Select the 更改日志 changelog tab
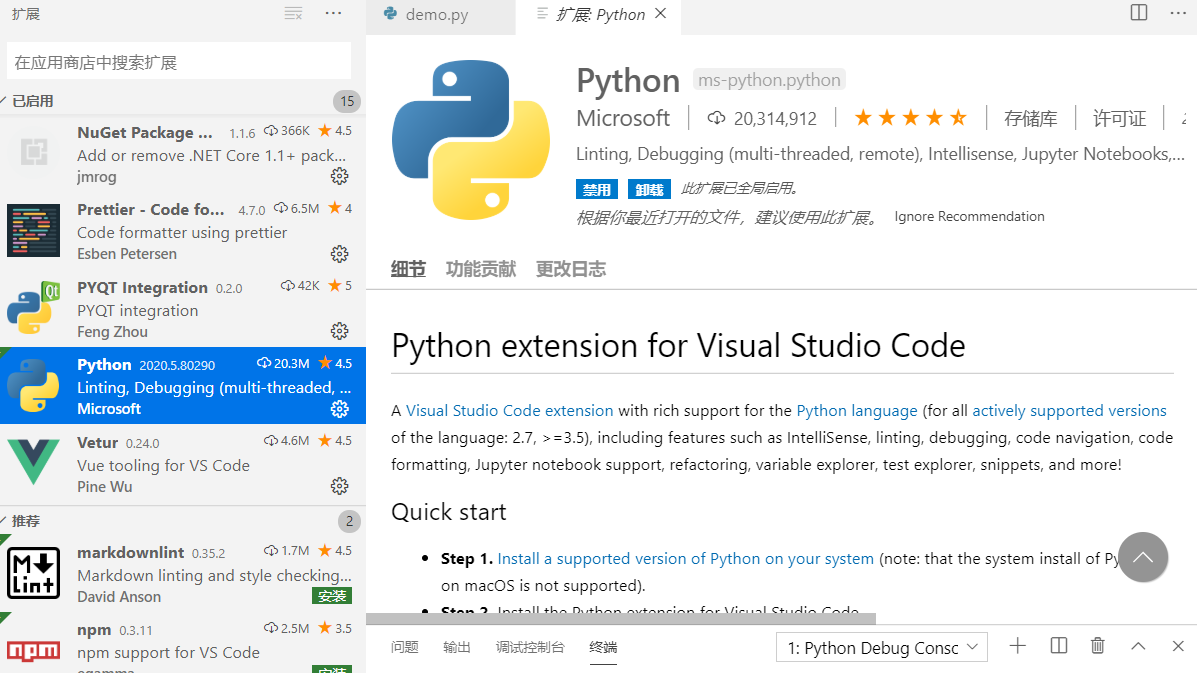This screenshot has width=1197, height=673. [571, 269]
